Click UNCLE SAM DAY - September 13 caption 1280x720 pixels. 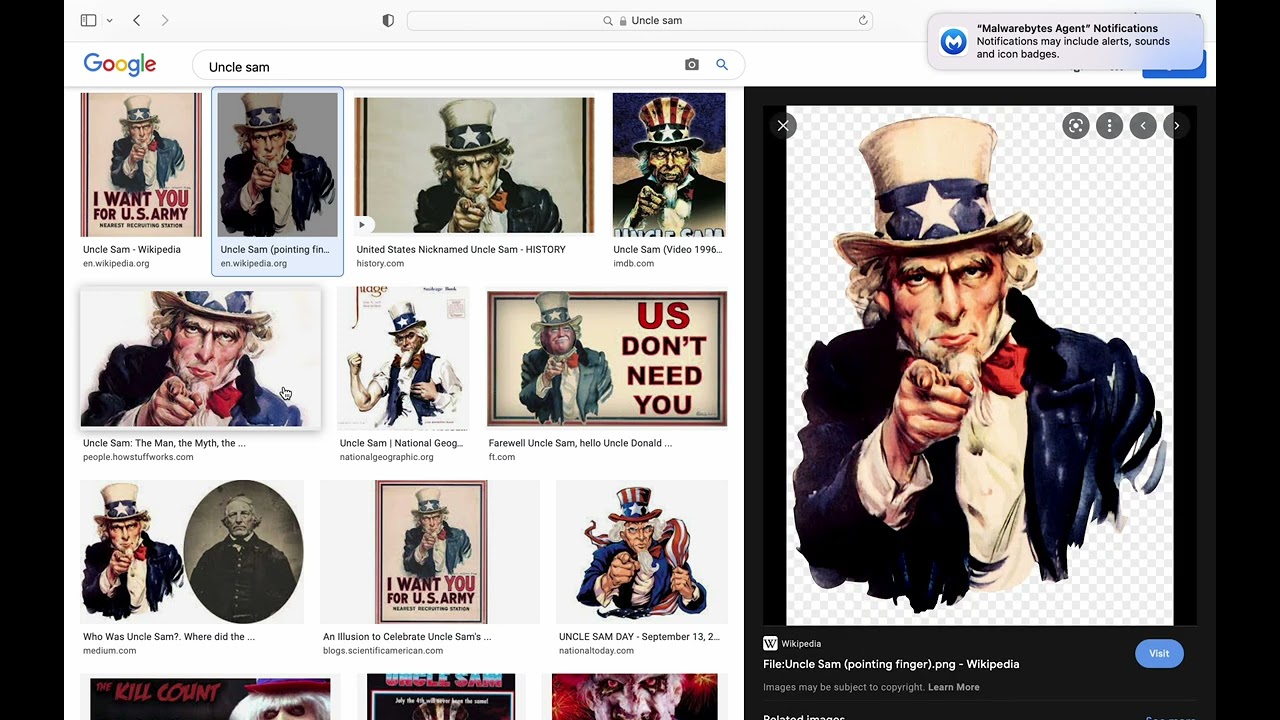pyautogui.click(x=639, y=636)
